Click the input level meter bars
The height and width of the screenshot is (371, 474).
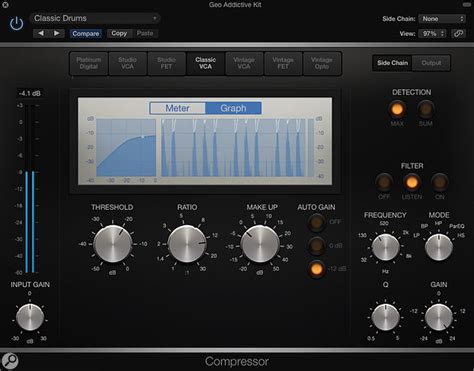click(30, 189)
